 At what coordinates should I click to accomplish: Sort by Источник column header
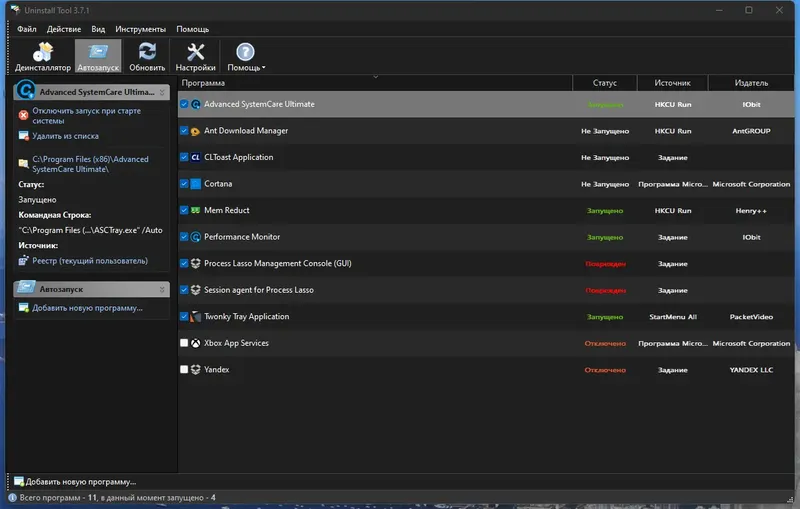672,83
